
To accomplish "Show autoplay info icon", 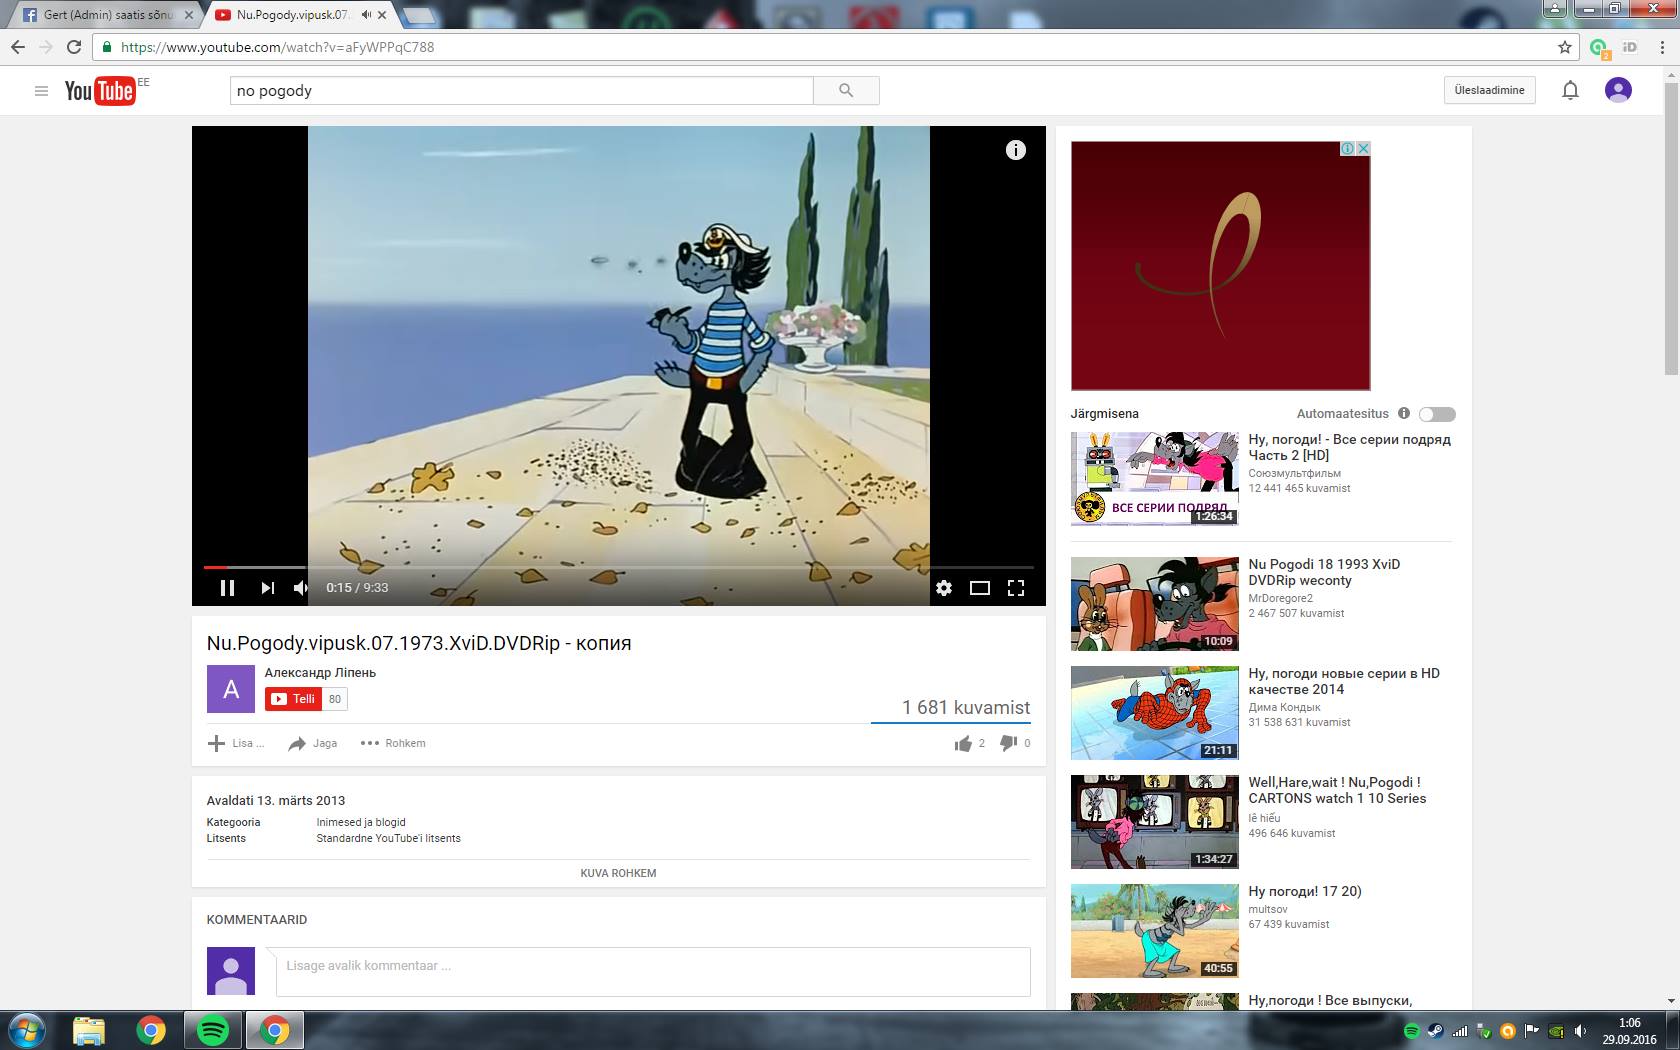I will point(1403,413).
